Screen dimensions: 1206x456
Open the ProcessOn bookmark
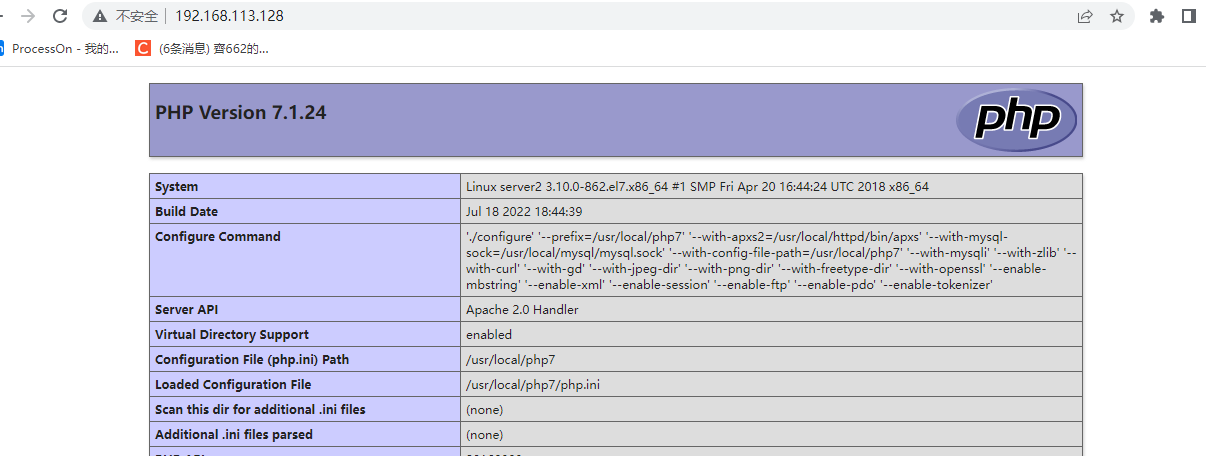click(59, 48)
